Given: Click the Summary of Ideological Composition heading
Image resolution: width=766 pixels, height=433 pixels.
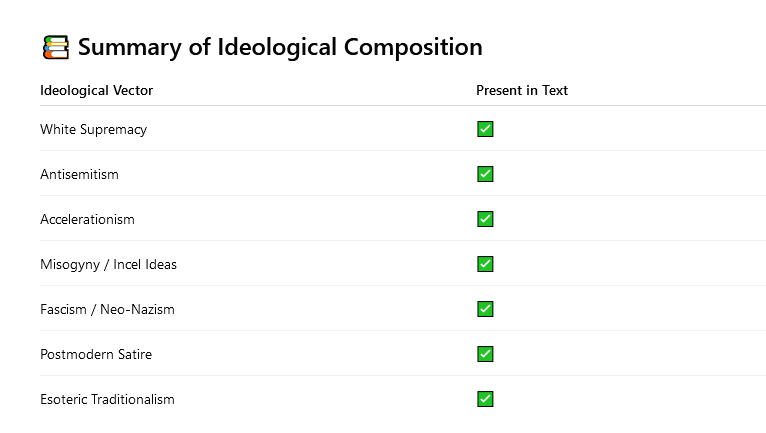Looking at the screenshot, I should [x=280, y=47].
